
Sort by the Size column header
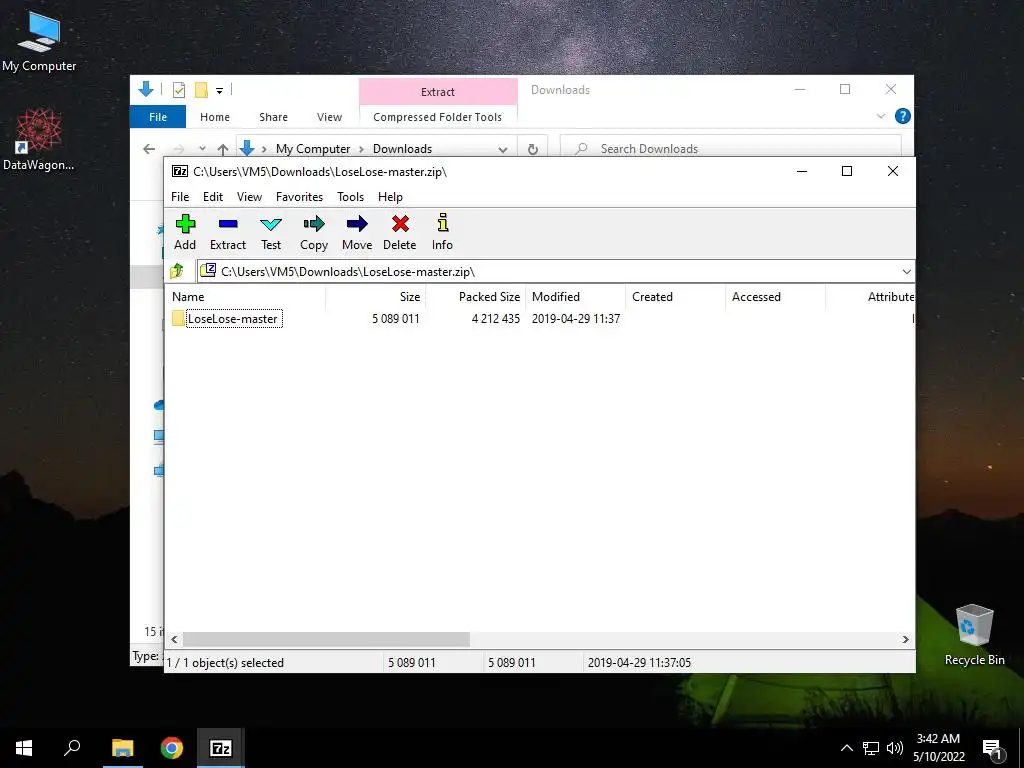[x=376, y=296]
